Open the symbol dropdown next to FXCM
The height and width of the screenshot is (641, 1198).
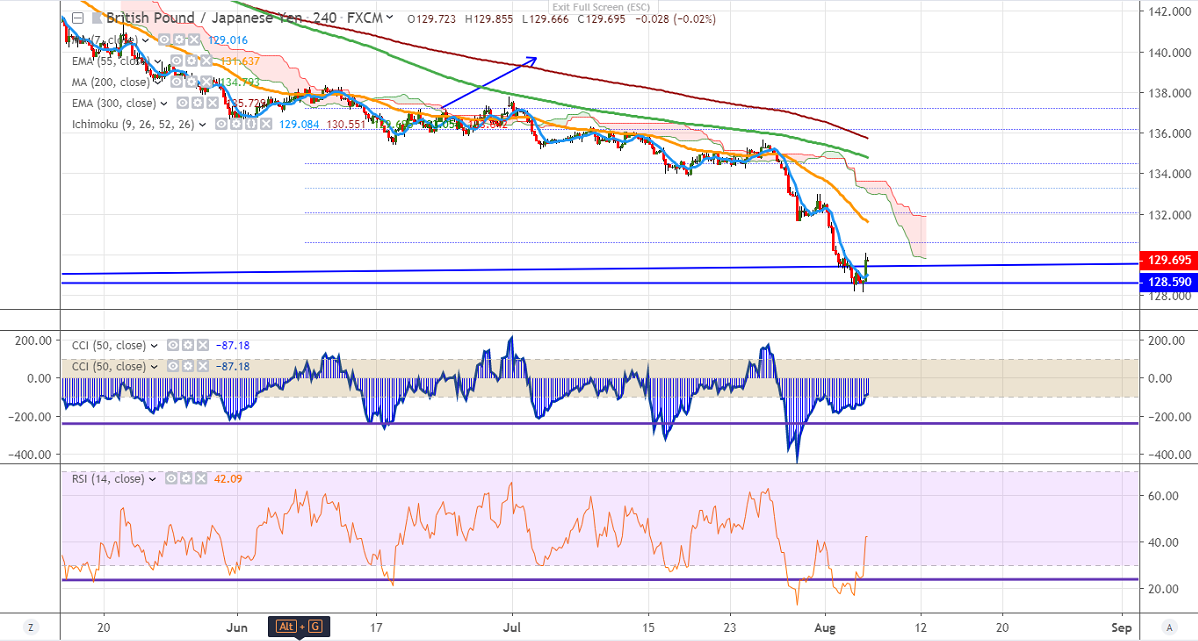tap(390, 18)
